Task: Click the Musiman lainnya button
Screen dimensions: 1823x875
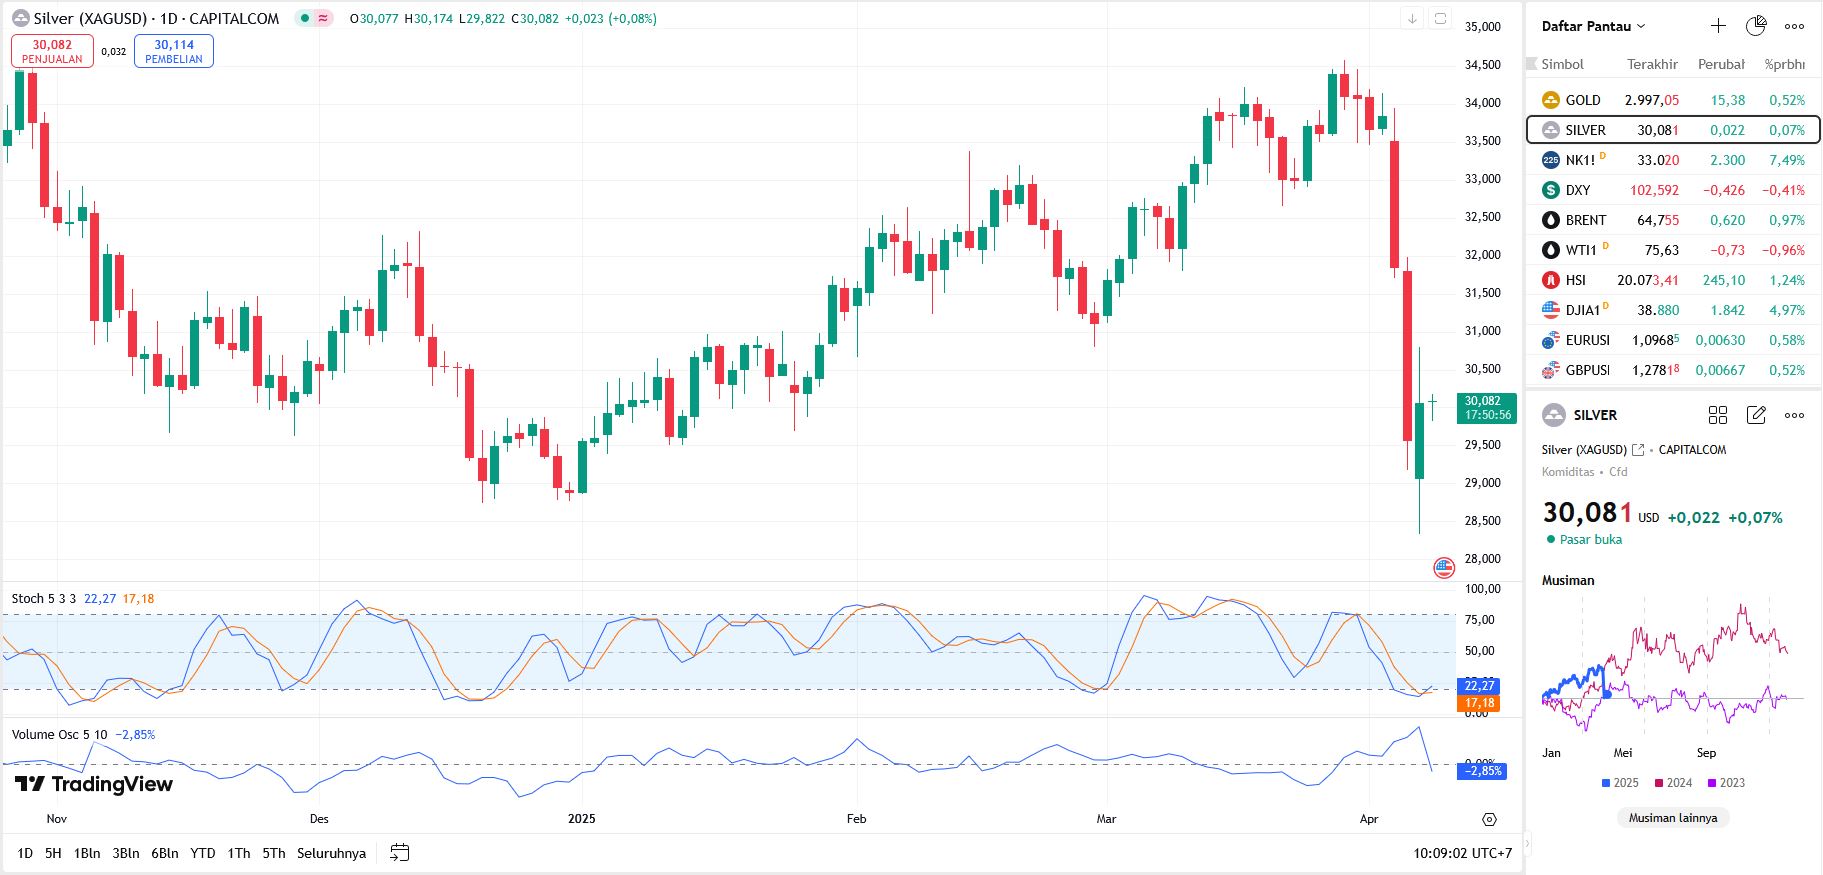Action: pyautogui.click(x=1672, y=818)
